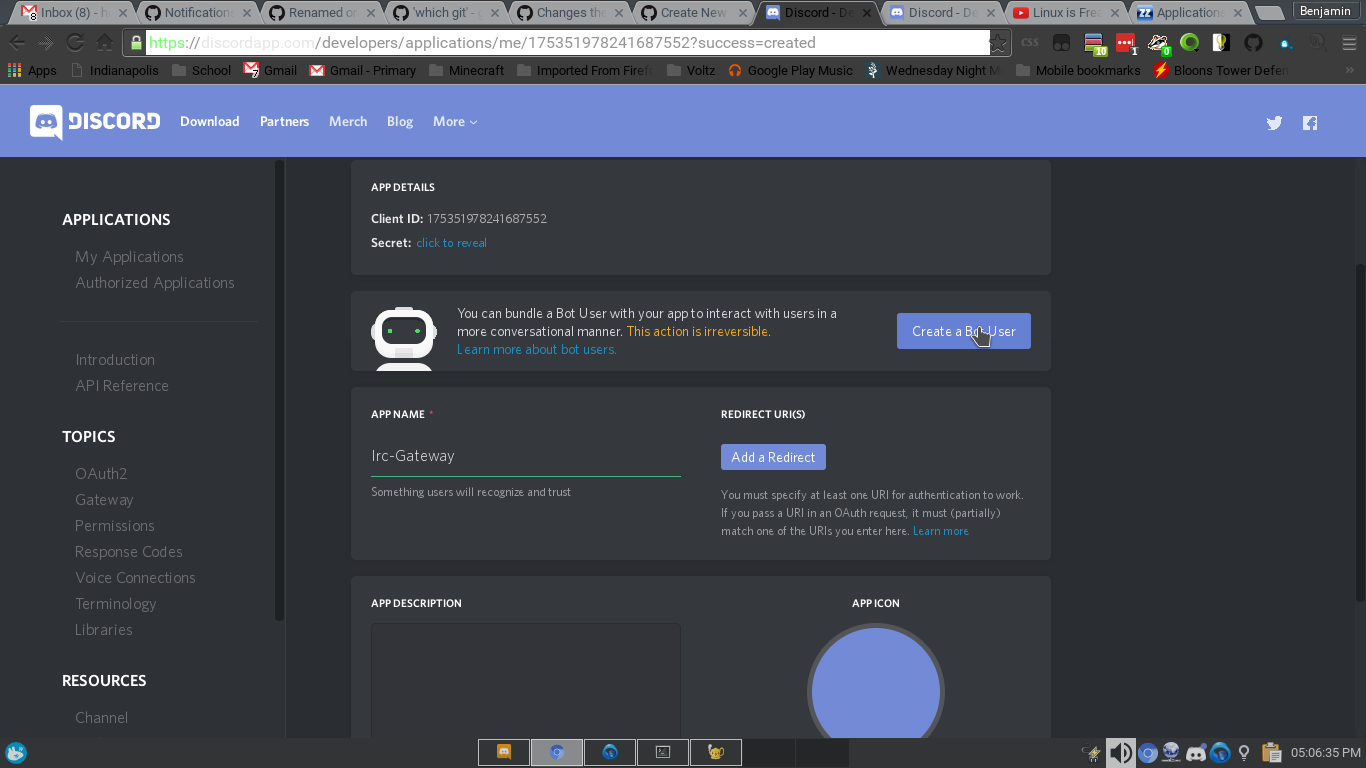The height and width of the screenshot is (768, 1366).
Task: Click the Create a Bot User button
Action: click(964, 331)
